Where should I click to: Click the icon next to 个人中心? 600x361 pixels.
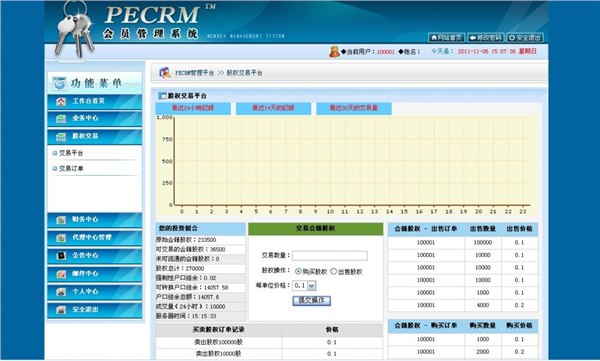coord(61,292)
